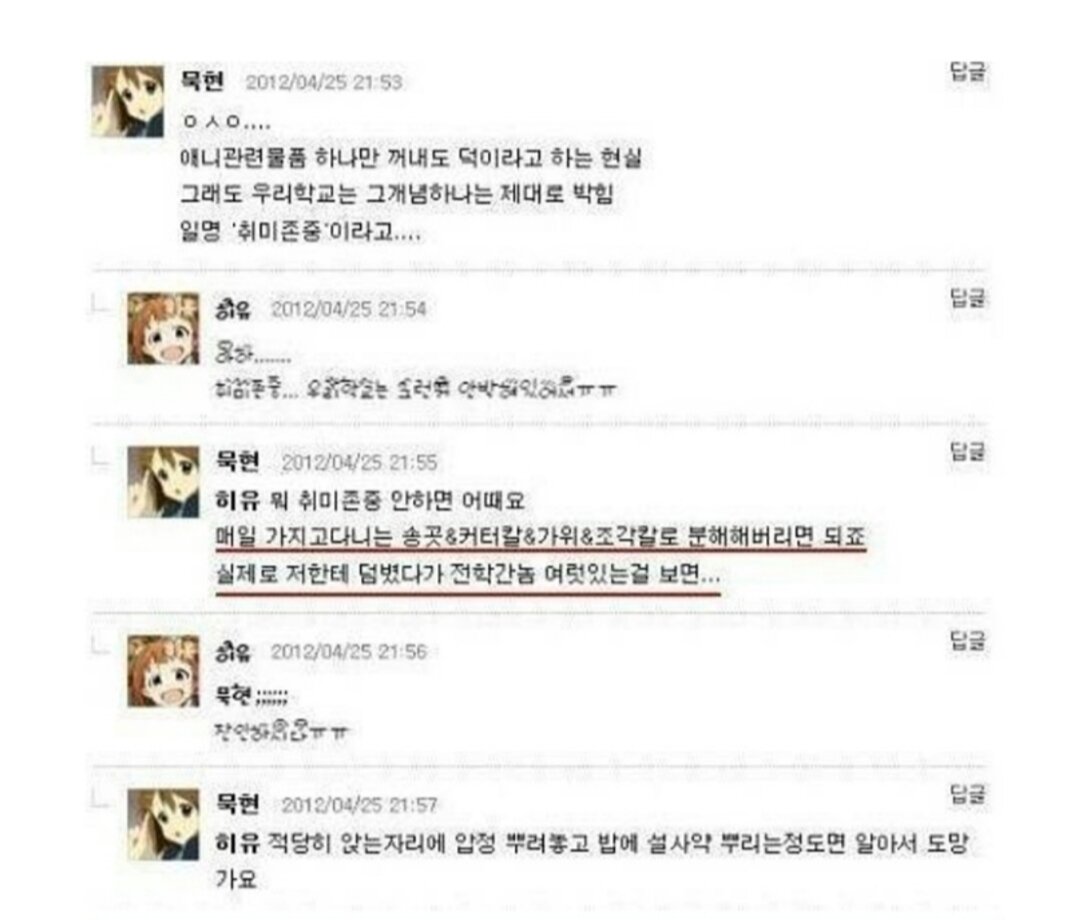Select 답글 next to the 21:56 reply
Screen dimensions: 1080x920
point(968,640)
